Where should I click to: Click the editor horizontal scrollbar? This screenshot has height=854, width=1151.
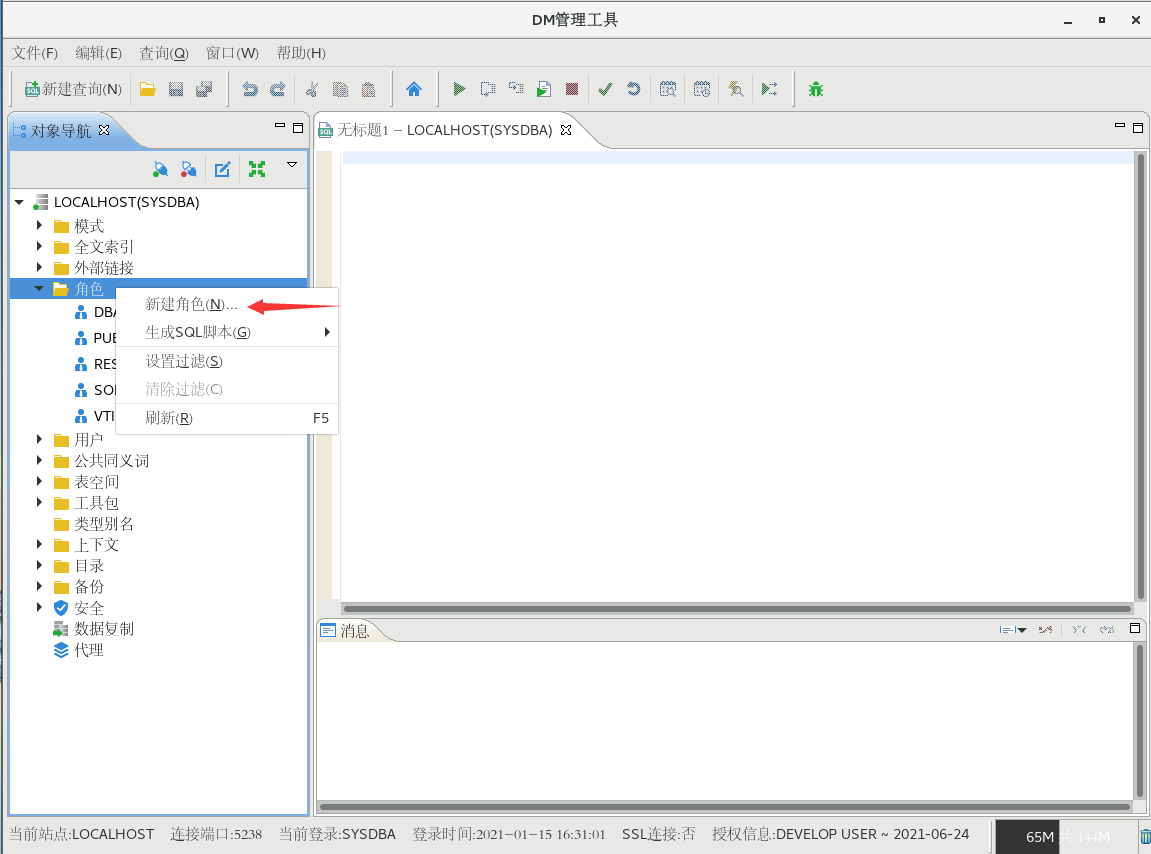[738, 609]
